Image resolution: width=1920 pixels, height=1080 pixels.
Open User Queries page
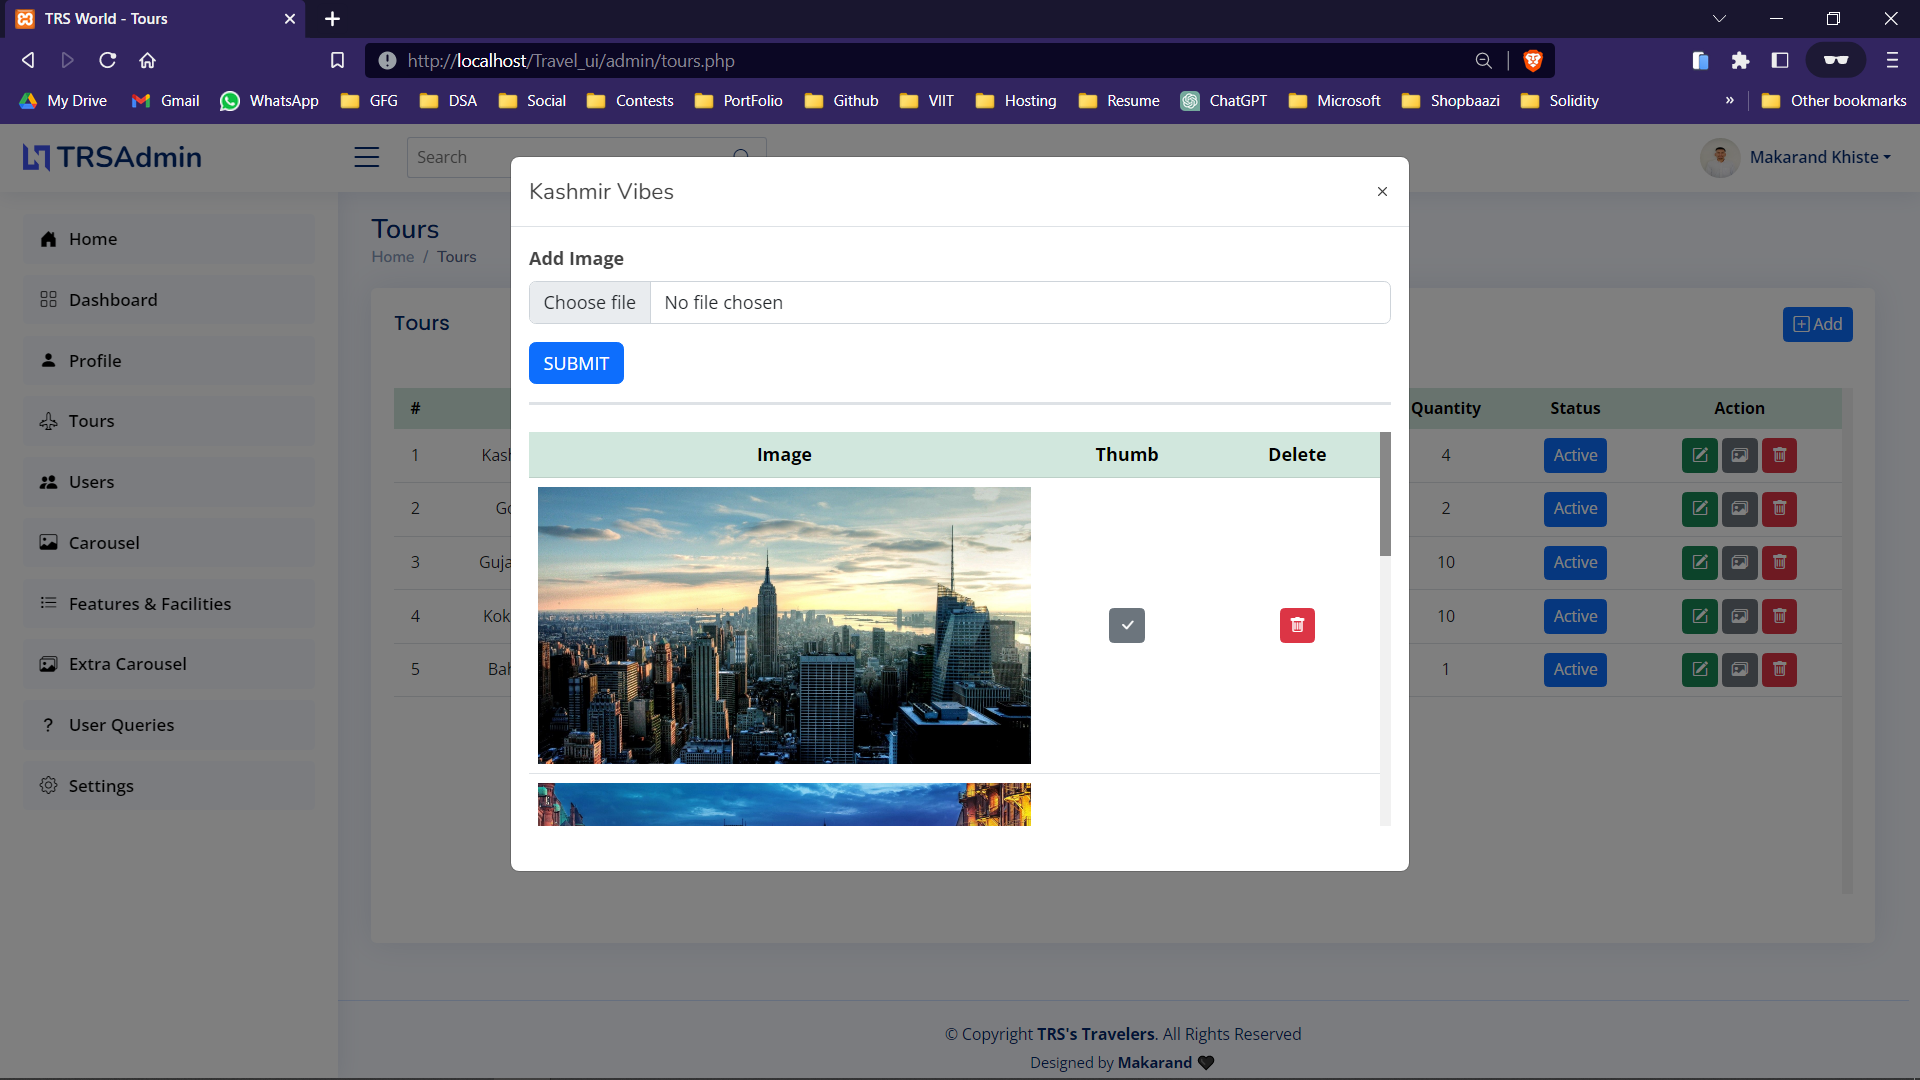click(169, 725)
